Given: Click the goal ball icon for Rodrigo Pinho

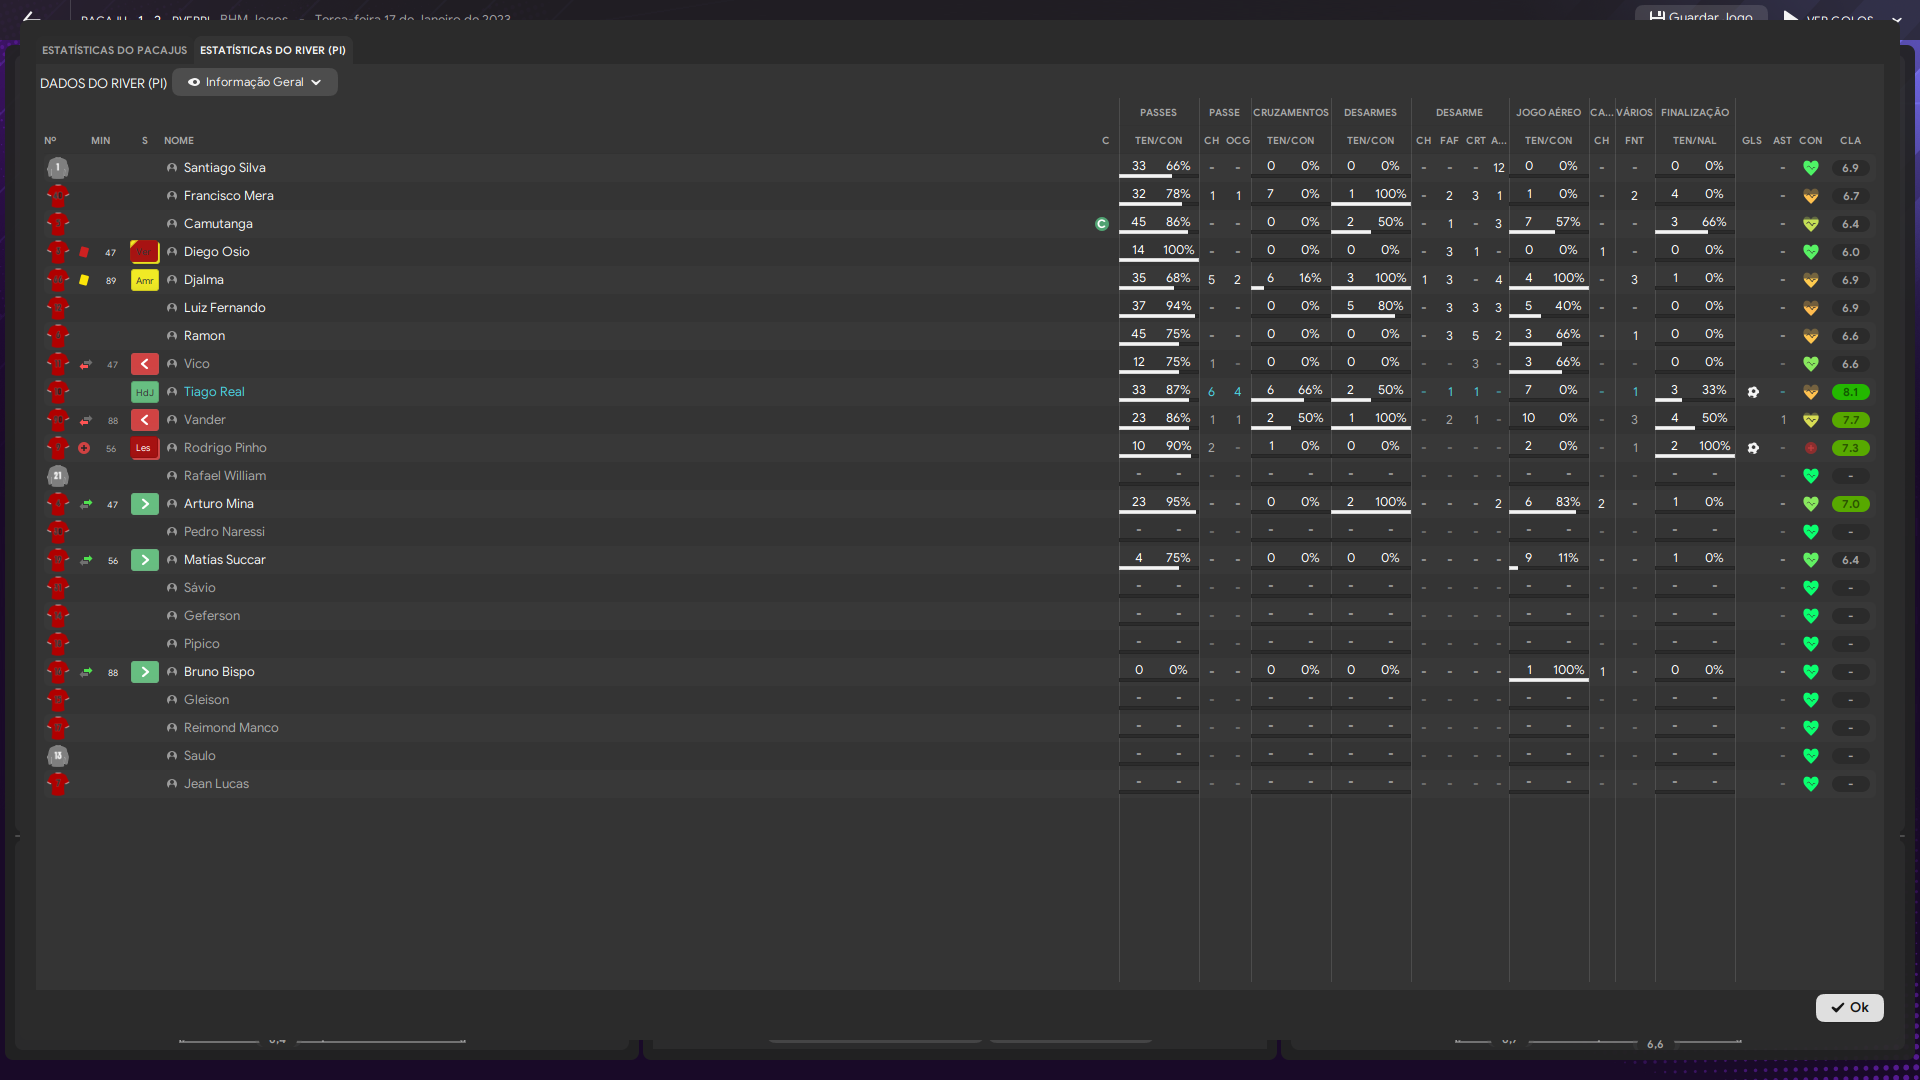Looking at the screenshot, I should click(x=1753, y=448).
